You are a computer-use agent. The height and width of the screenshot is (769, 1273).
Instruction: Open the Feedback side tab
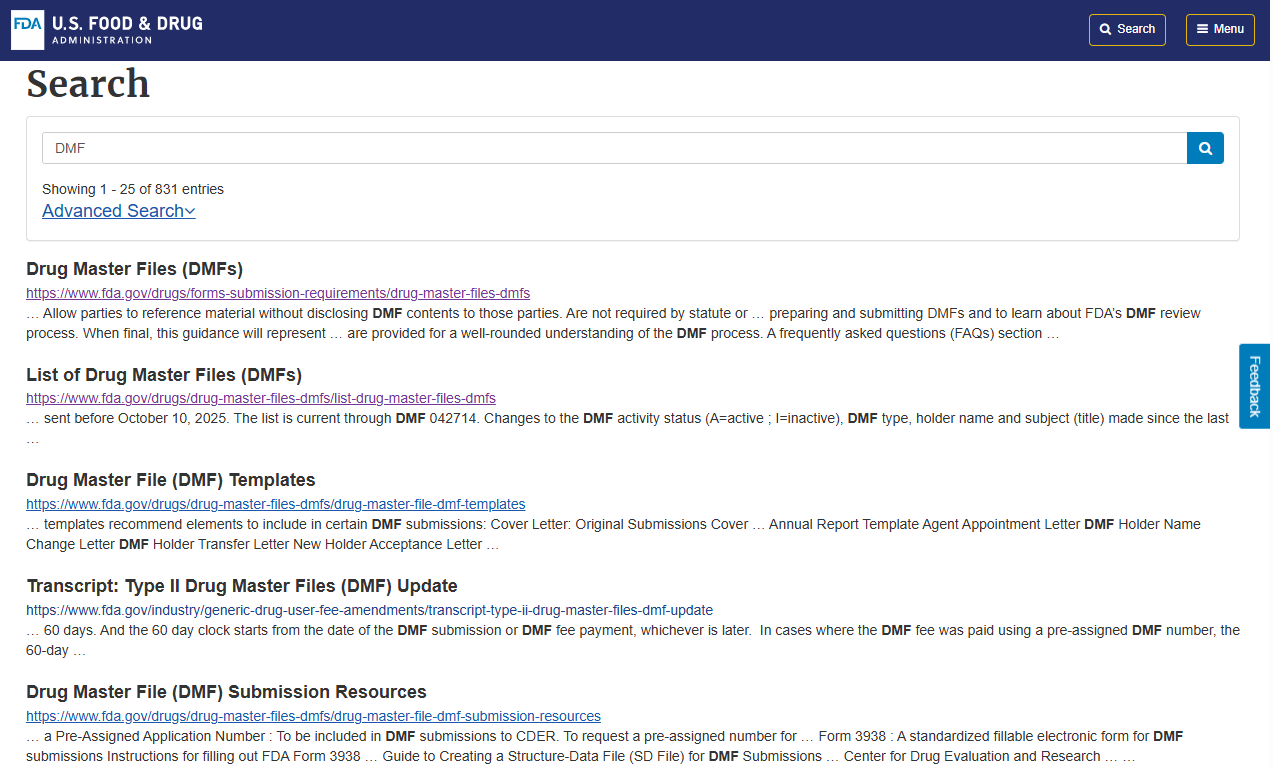1255,386
